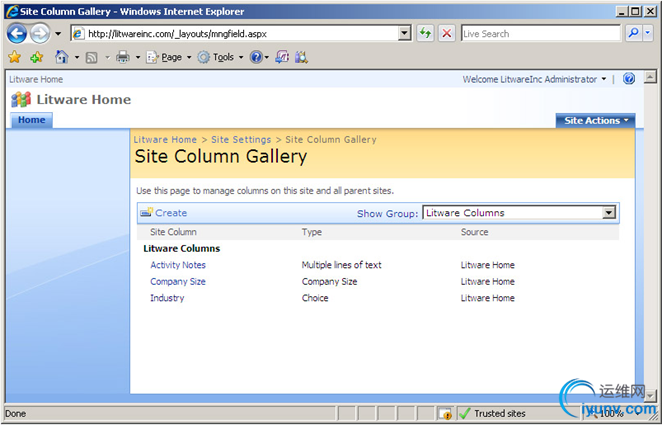Click the Print toolbar icon
The width and height of the screenshot is (662, 425).
tap(123, 57)
